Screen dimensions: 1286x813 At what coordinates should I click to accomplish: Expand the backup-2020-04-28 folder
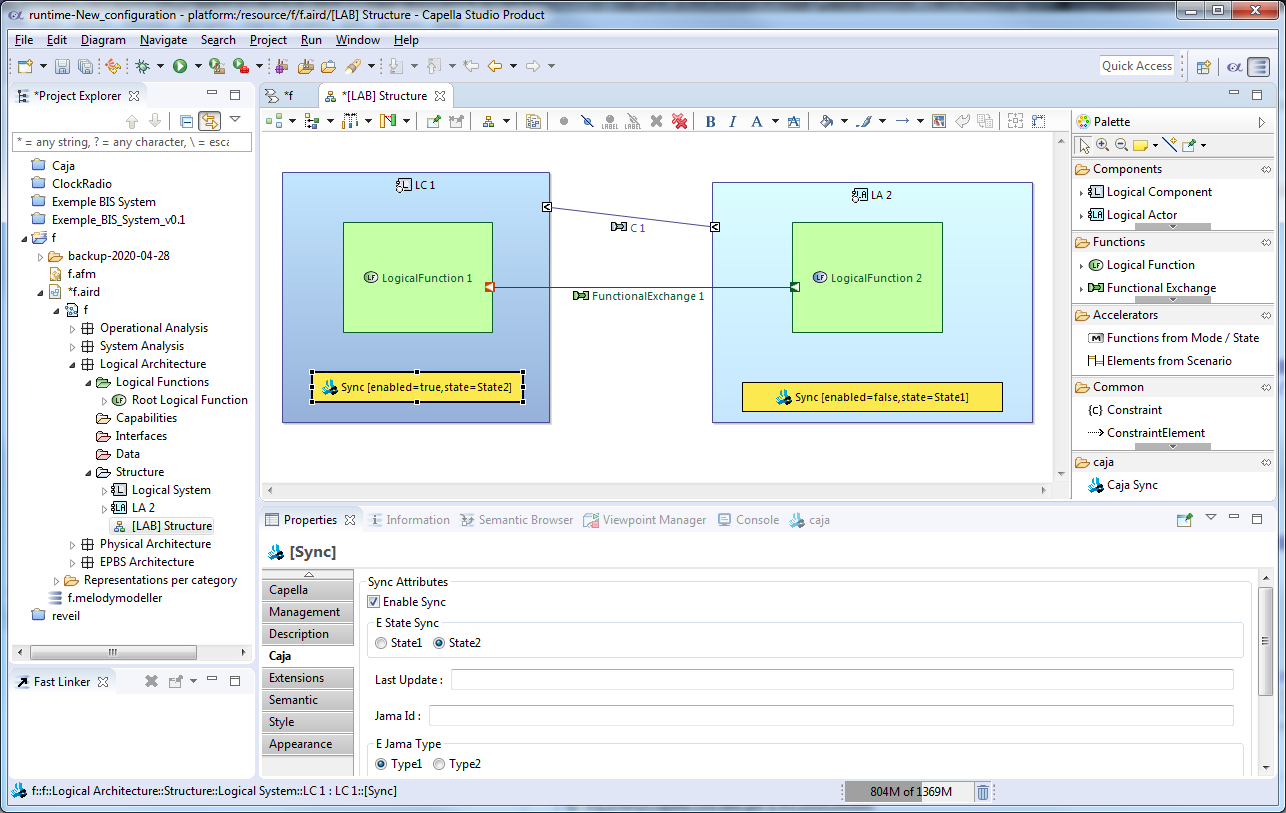[x=41, y=256]
